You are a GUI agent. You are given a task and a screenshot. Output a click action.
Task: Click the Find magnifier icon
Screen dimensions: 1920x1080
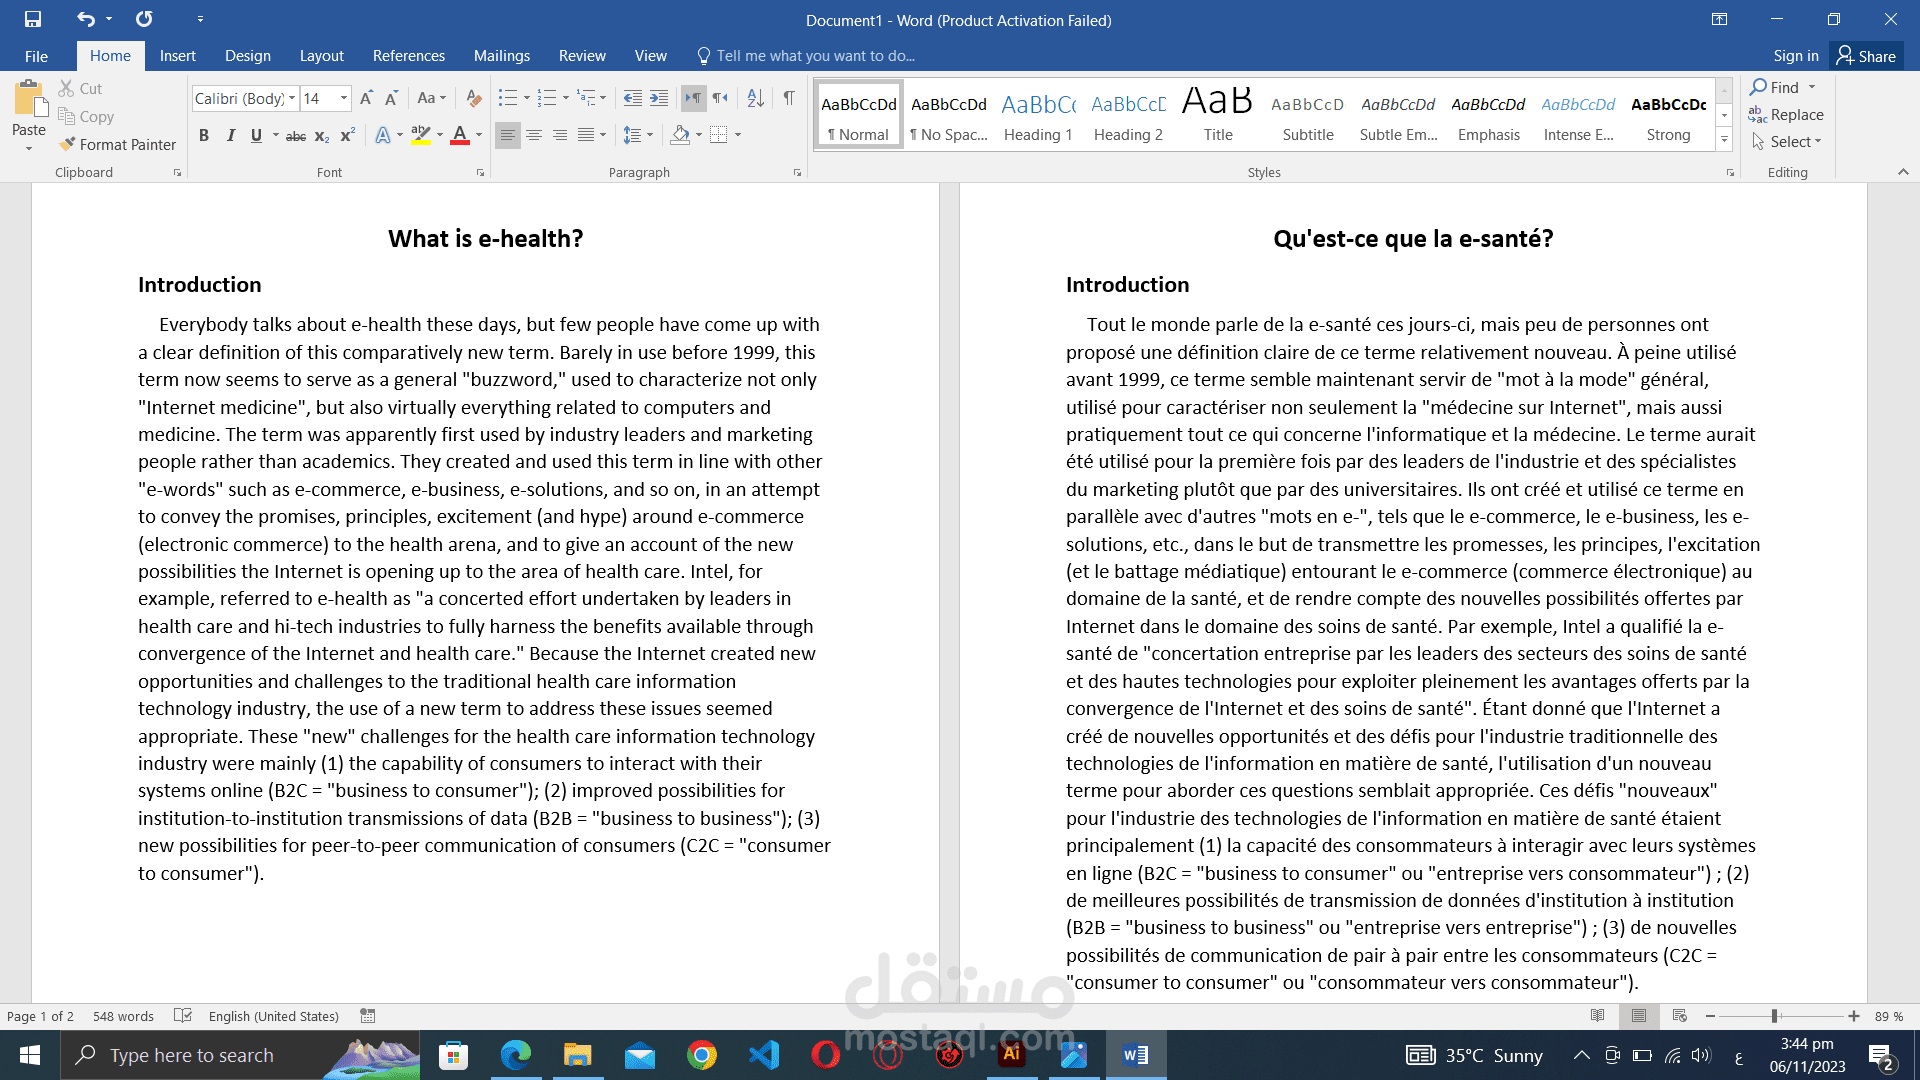point(1758,87)
